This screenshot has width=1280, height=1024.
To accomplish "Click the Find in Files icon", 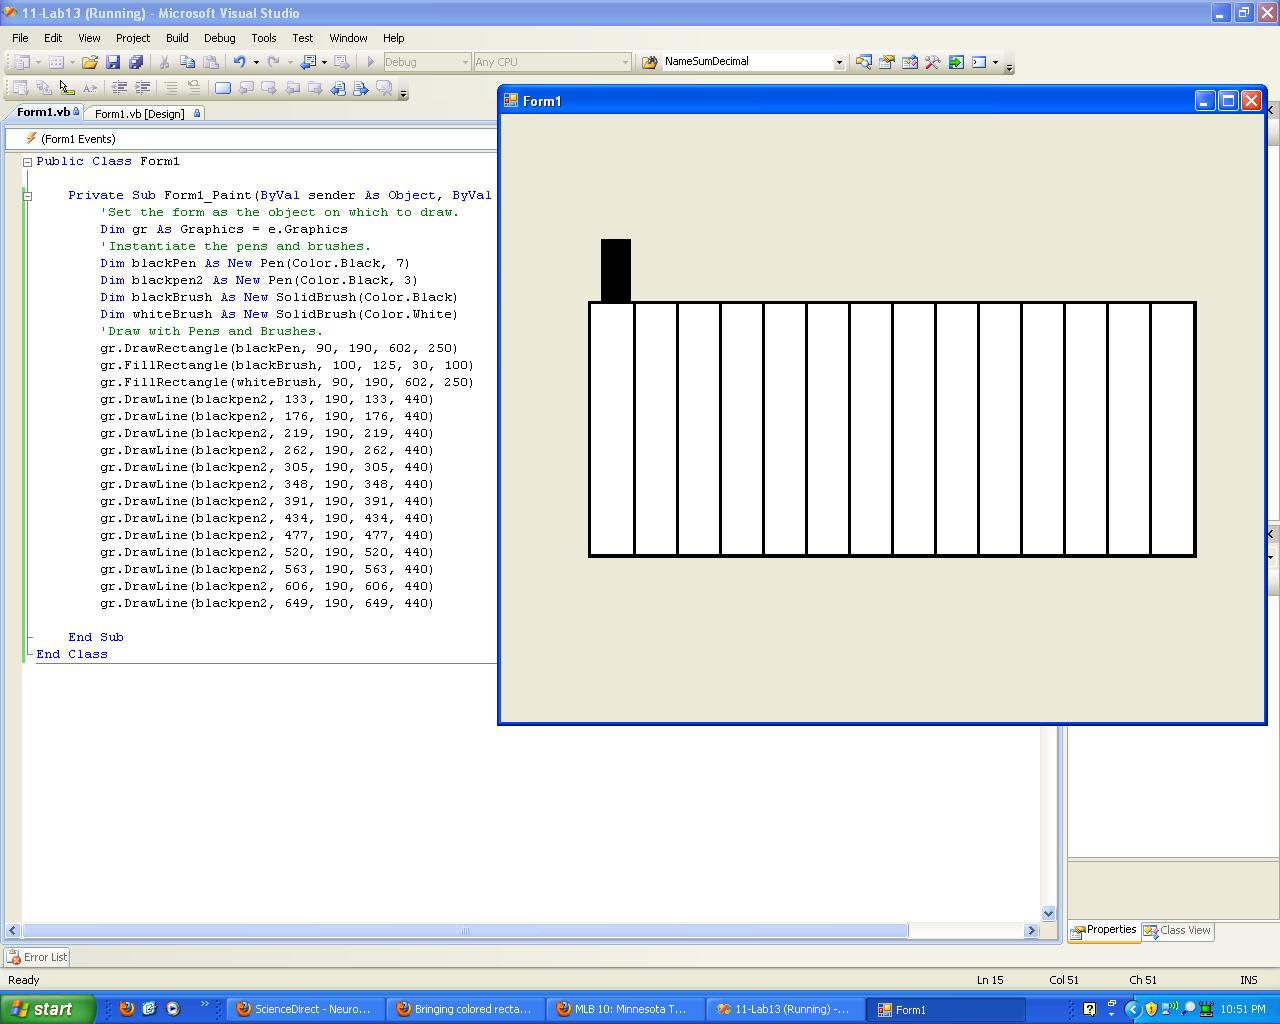I will point(649,62).
